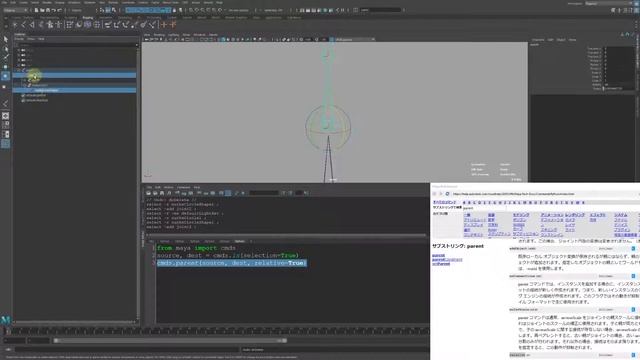
Task: Click the highlighted Rotate tool in toolbox
Action: coord(5,76)
